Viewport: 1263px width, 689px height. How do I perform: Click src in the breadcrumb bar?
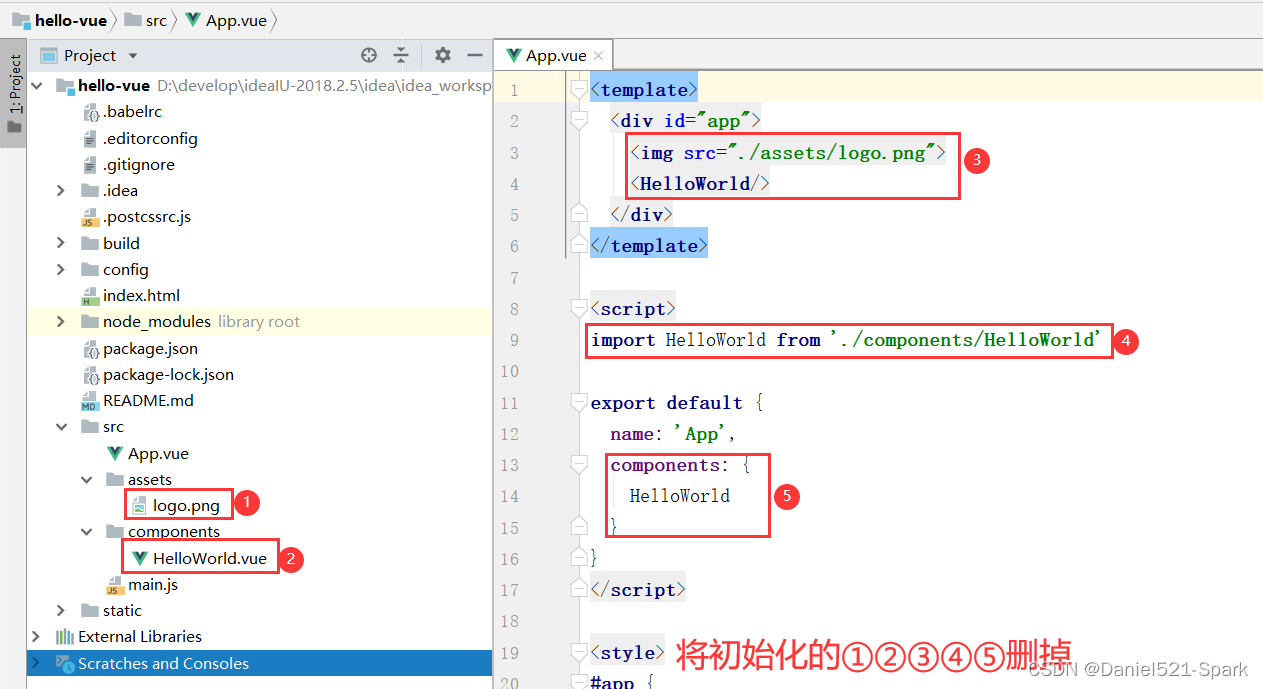click(146, 19)
